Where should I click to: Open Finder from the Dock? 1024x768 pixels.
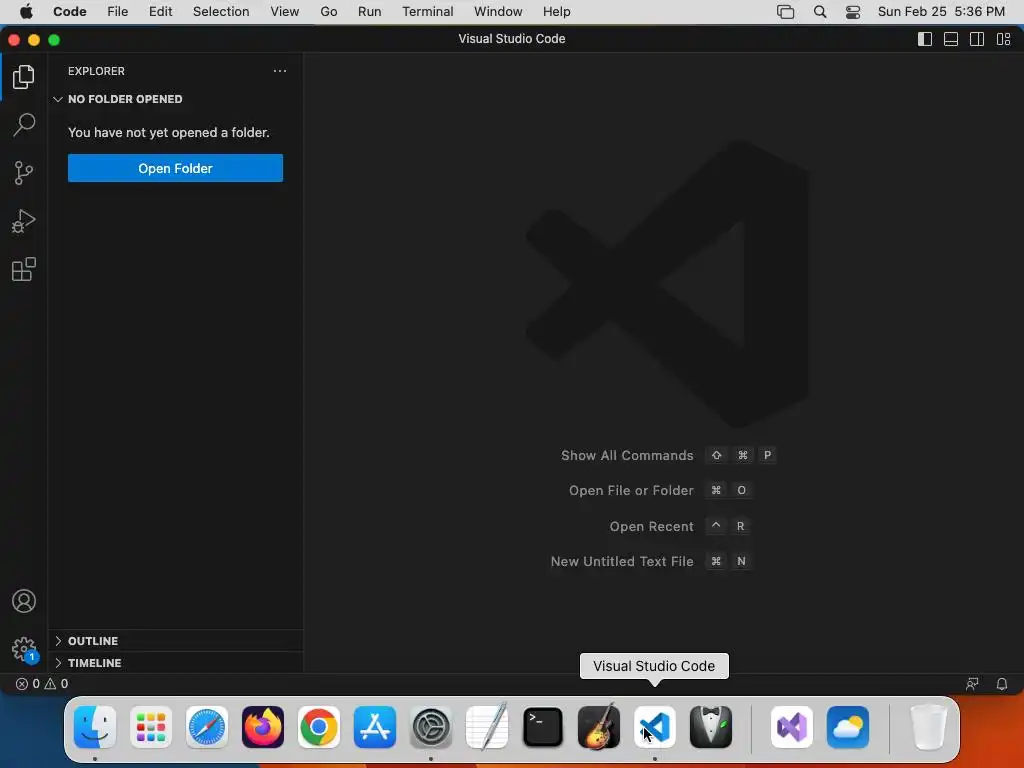coord(95,727)
